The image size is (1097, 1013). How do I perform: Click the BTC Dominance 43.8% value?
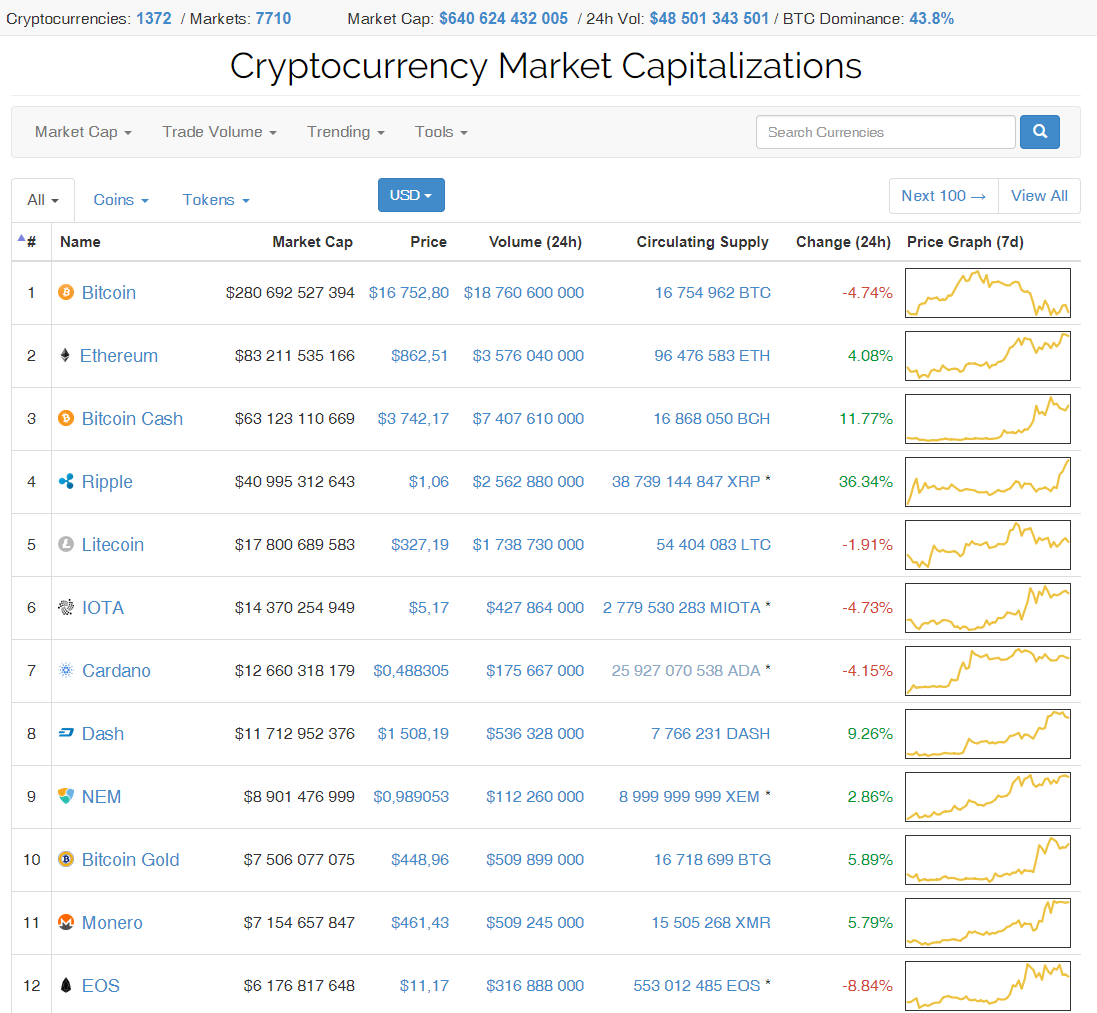click(932, 18)
